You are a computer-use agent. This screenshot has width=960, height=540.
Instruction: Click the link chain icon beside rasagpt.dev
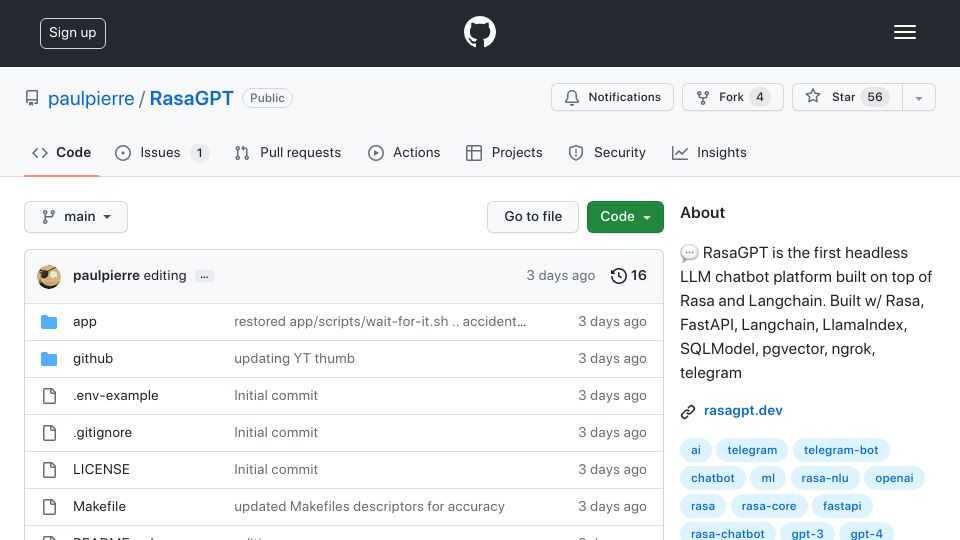coord(688,411)
